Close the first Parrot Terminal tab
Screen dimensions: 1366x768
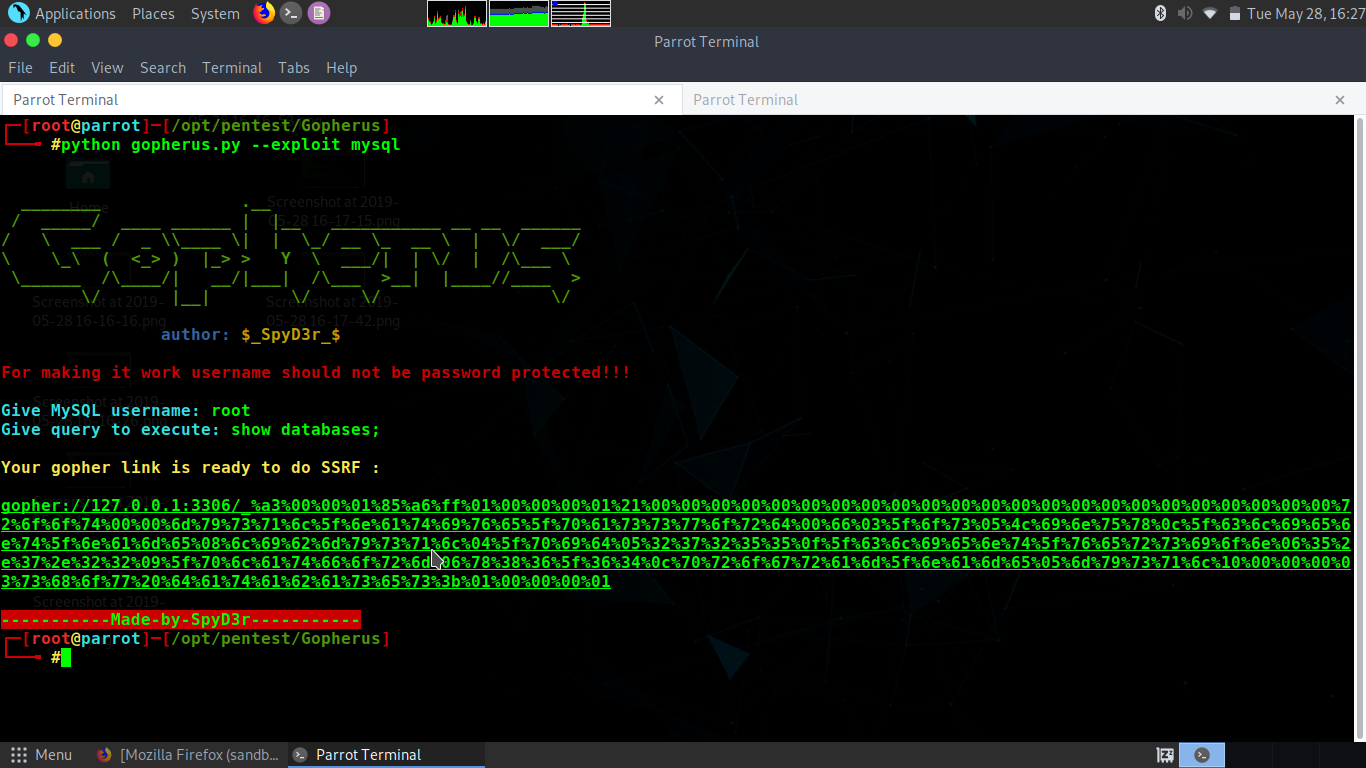click(659, 100)
